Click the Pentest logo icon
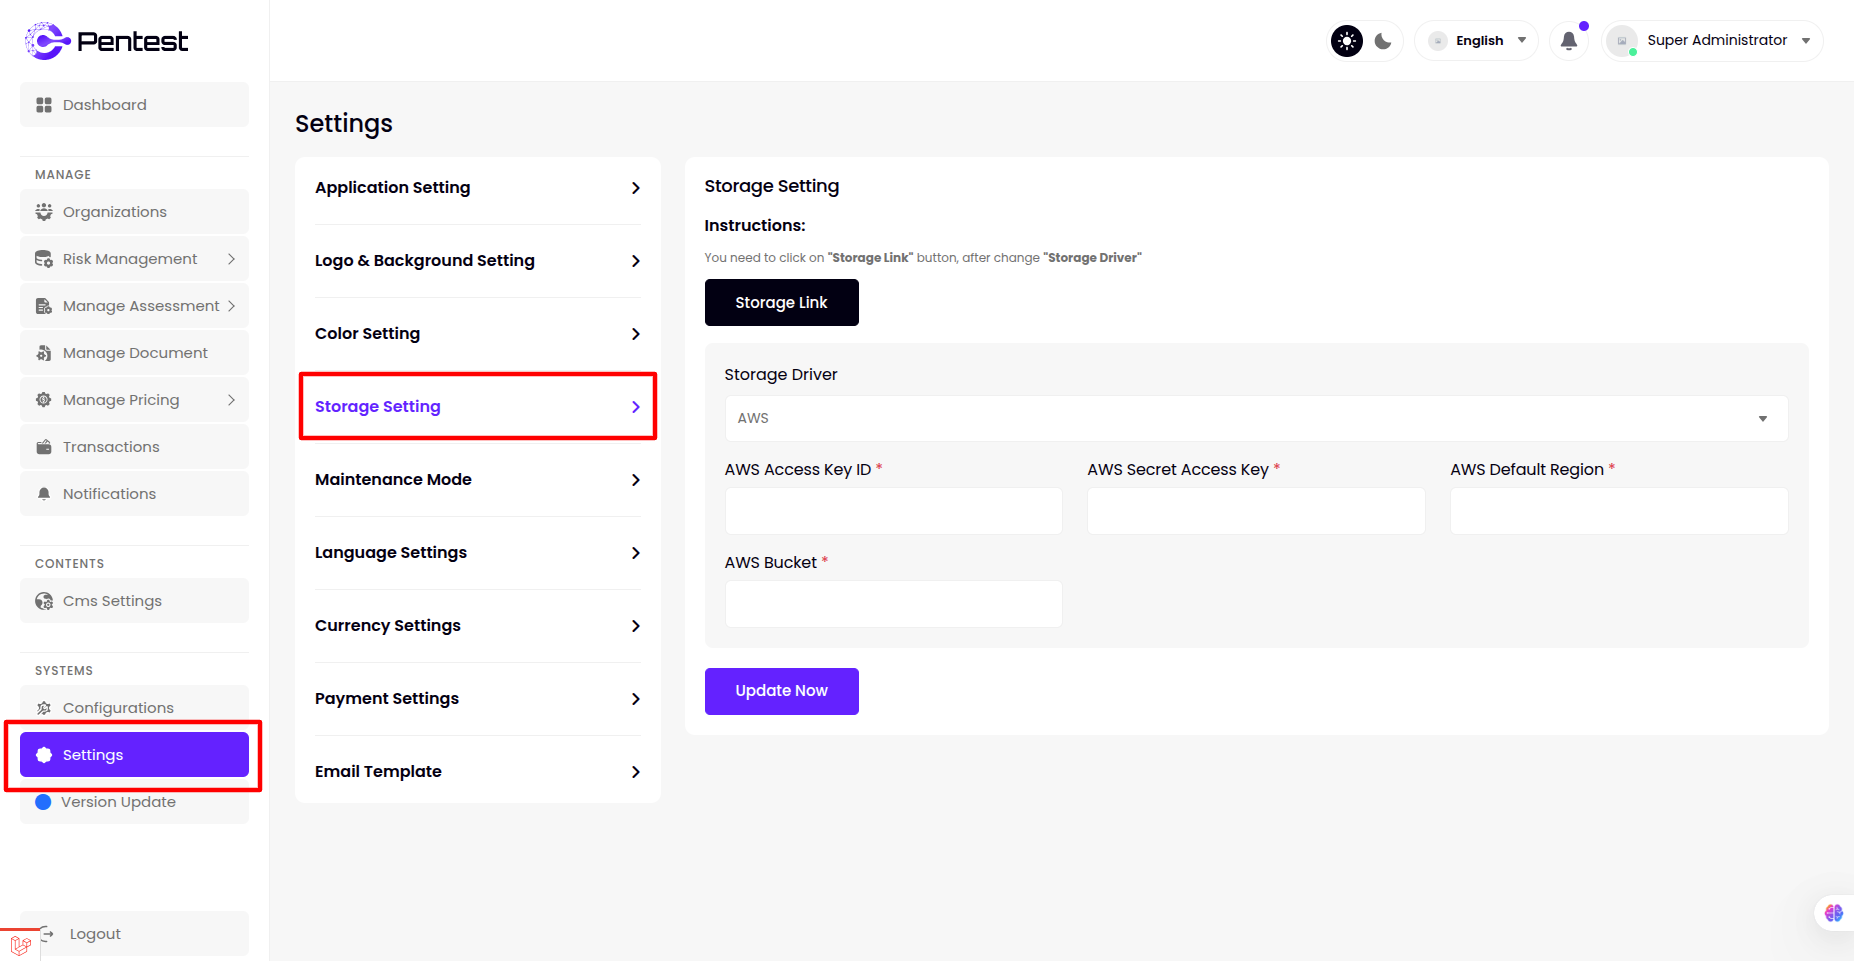This screenshot has height=961, width=1854. 46,41
